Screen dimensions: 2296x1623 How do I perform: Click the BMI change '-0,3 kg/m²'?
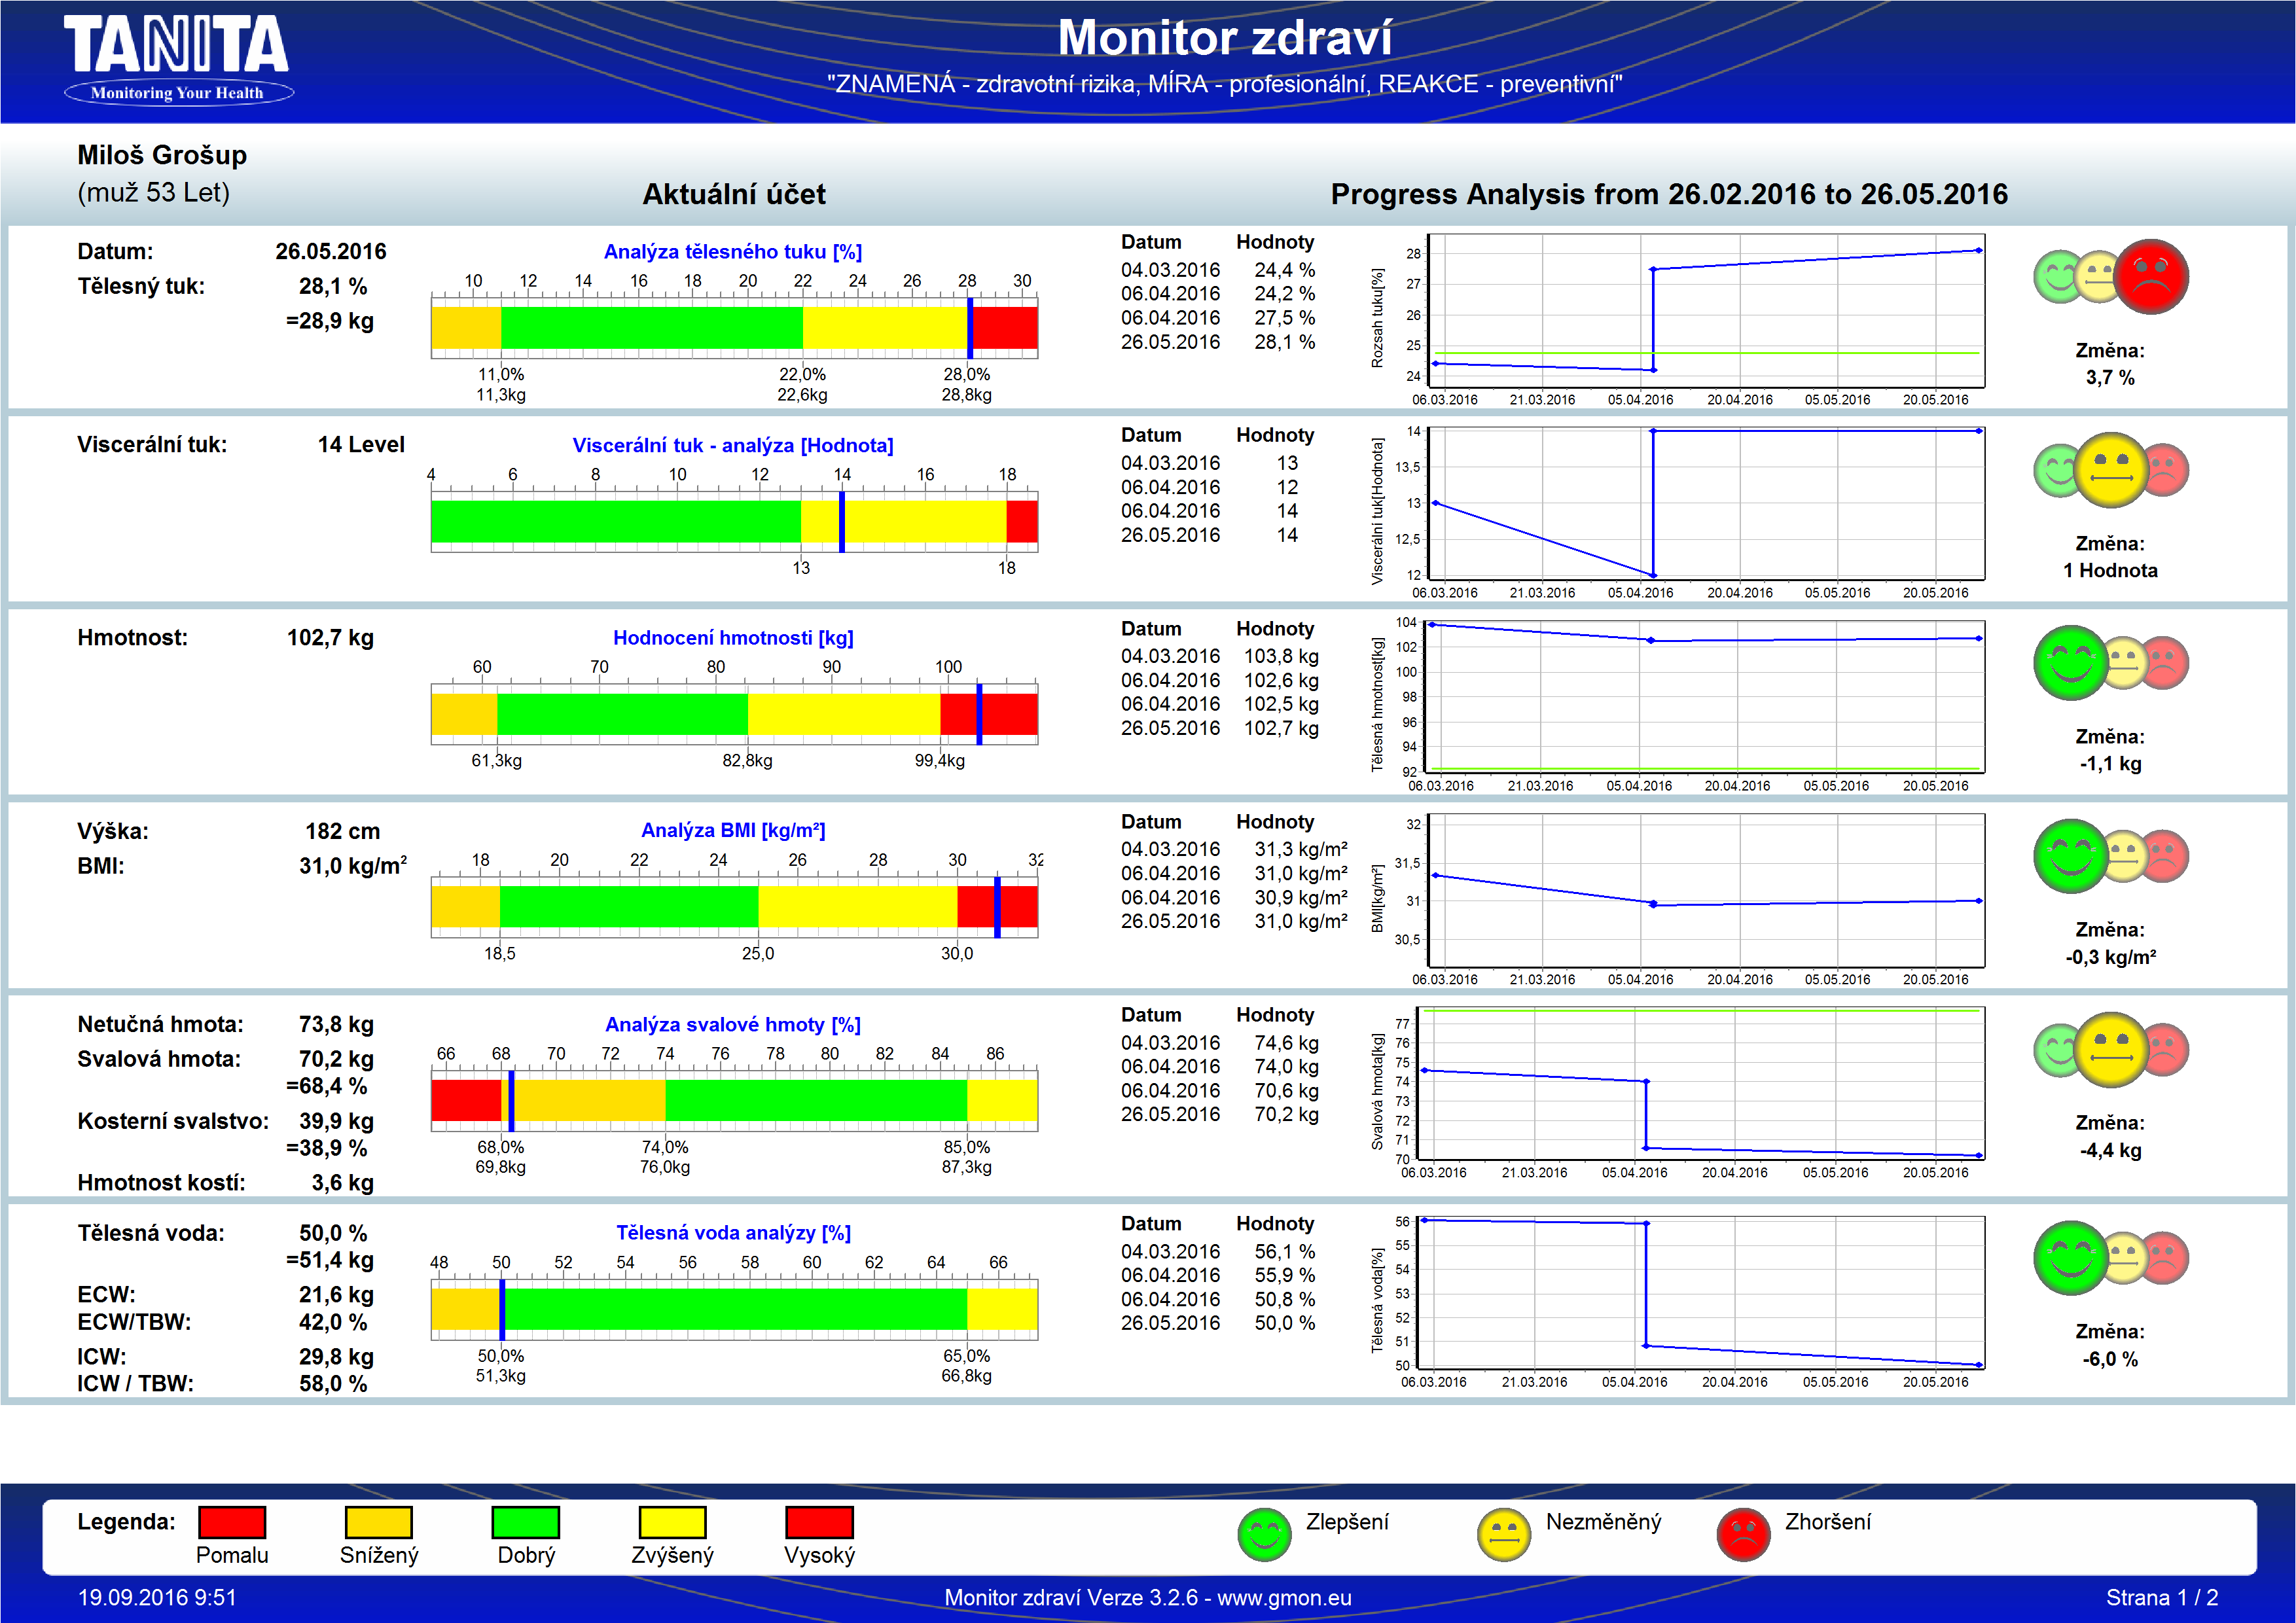tap(2110, 957)
